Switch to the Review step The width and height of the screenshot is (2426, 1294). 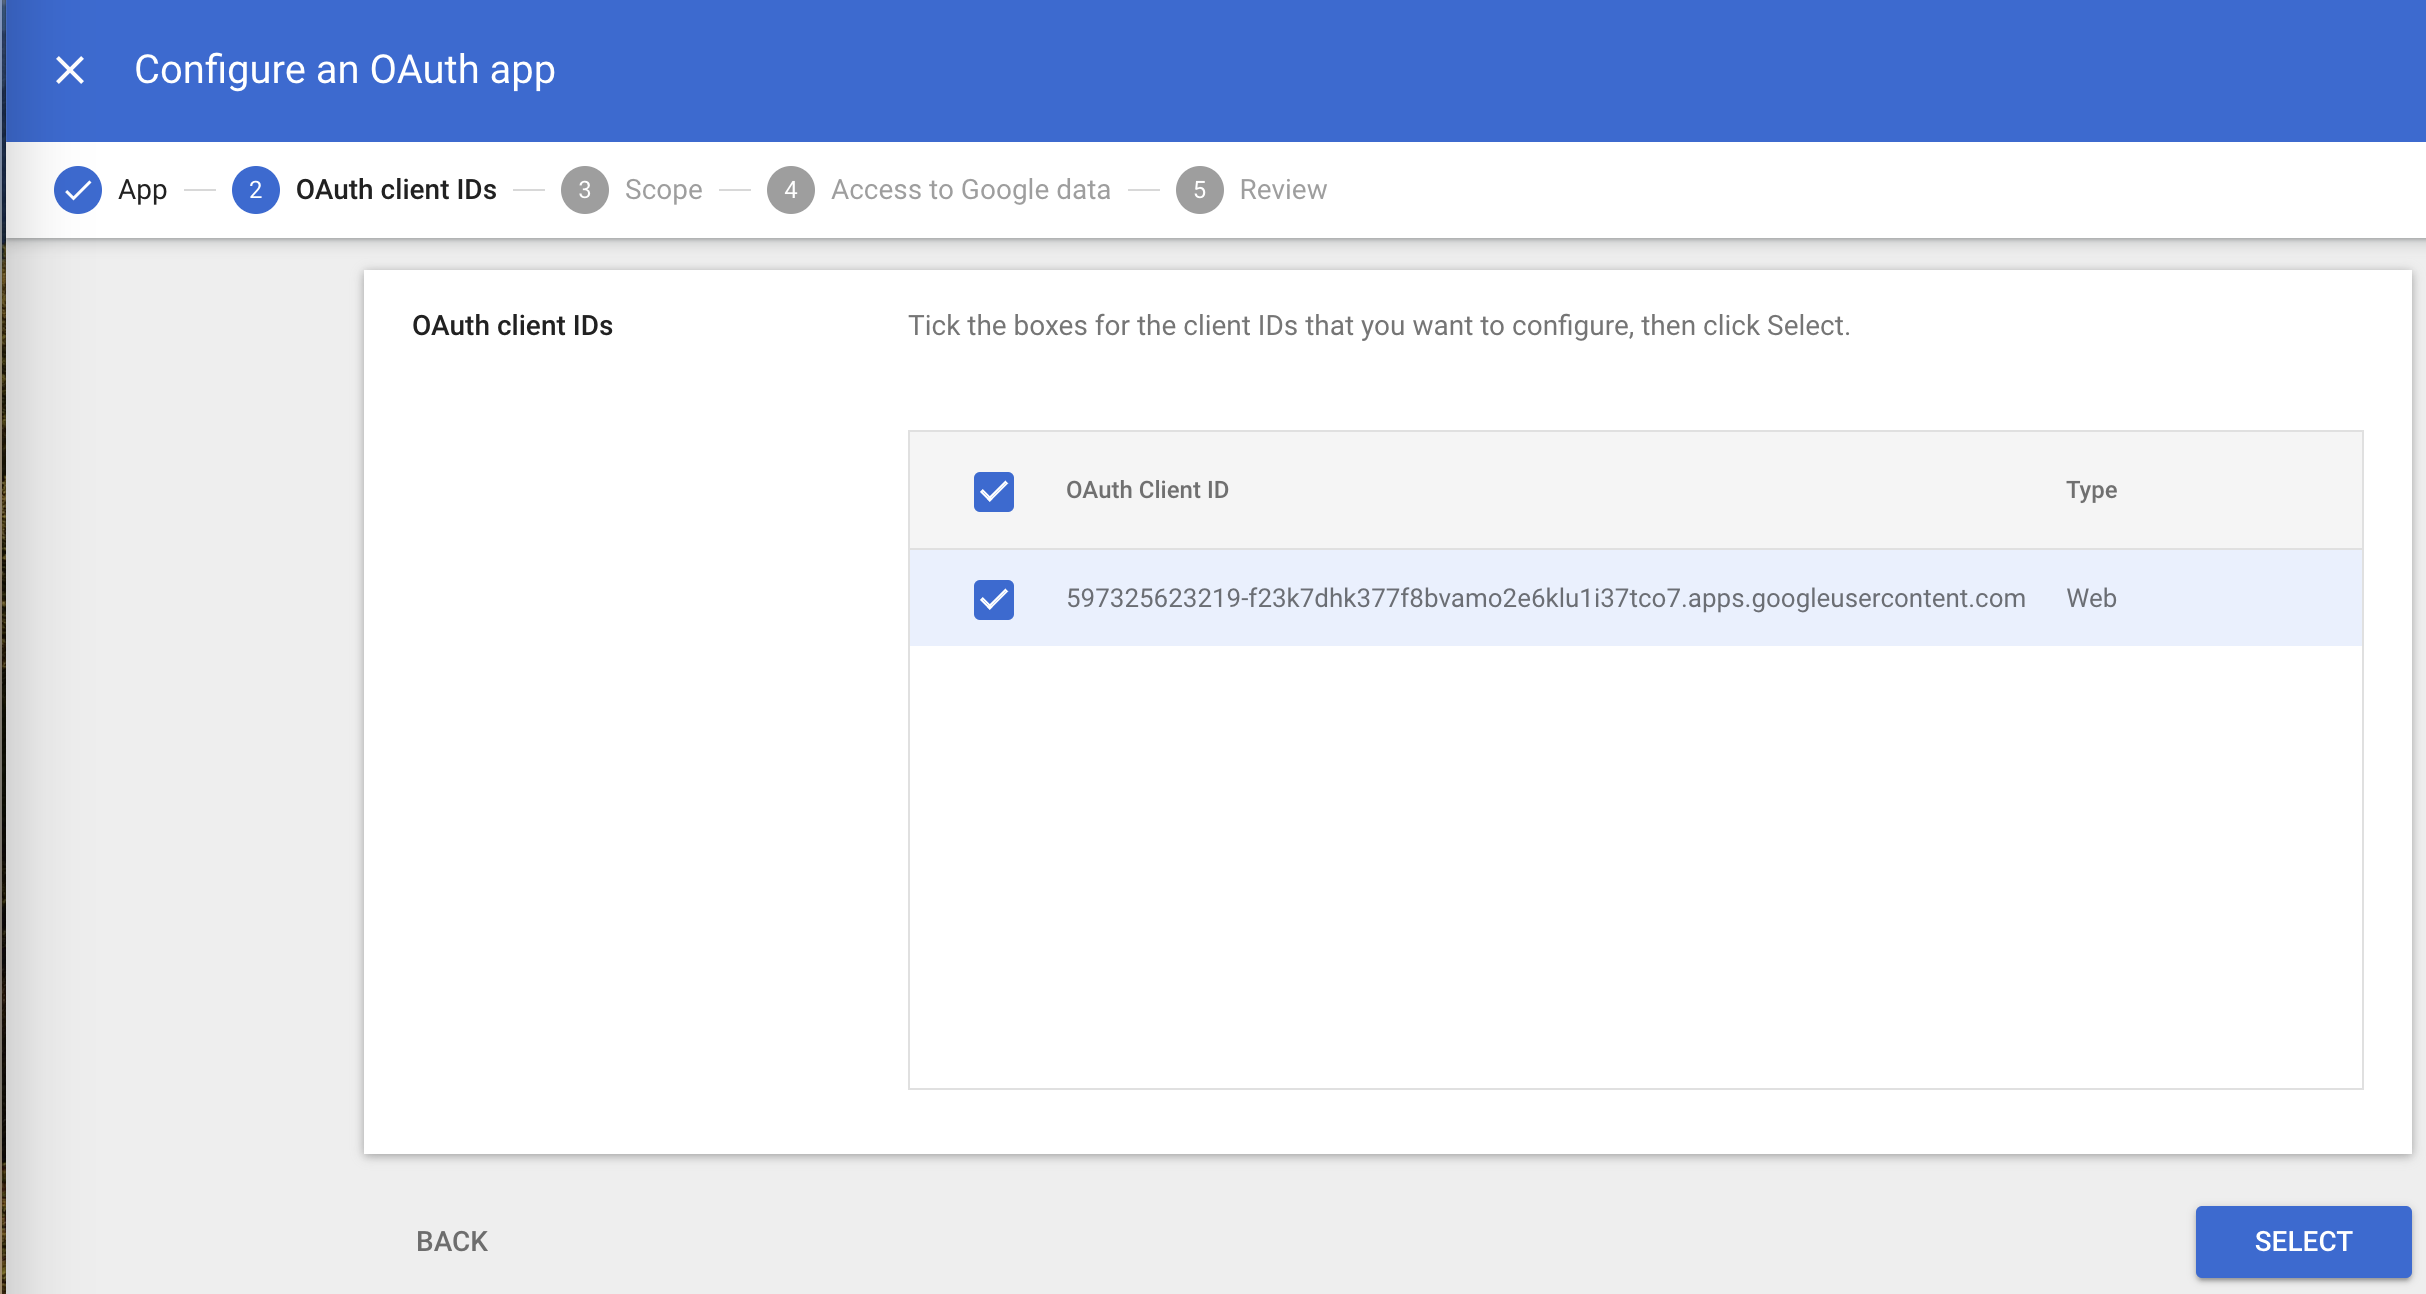click(1282, 189)
